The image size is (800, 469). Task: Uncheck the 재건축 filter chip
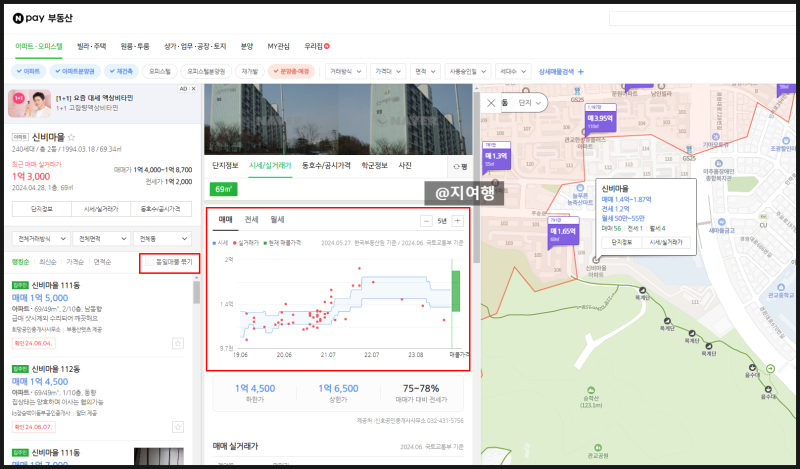coord(121,71)
